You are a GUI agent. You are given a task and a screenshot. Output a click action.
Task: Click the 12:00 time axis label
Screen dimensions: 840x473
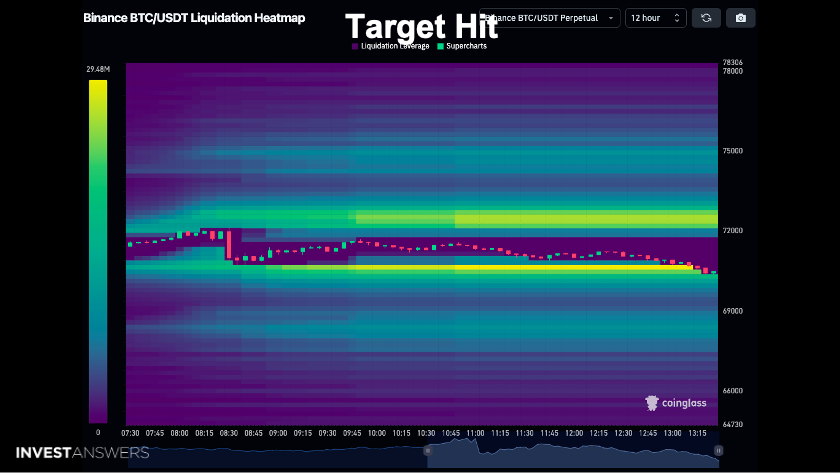(x=574, y=433)
